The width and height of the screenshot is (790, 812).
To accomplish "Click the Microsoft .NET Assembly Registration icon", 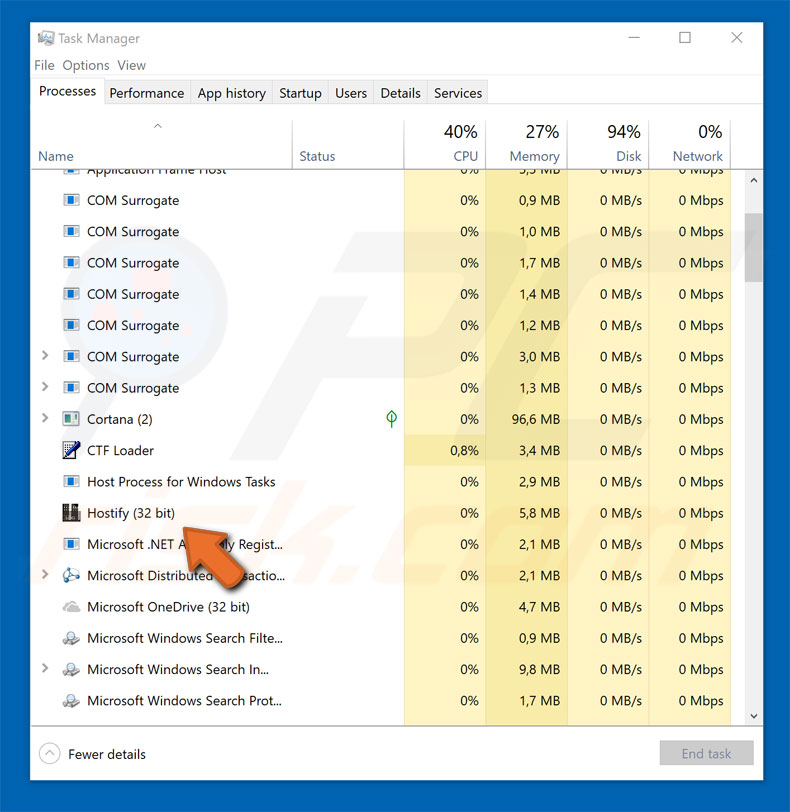I will click(71, 544).
